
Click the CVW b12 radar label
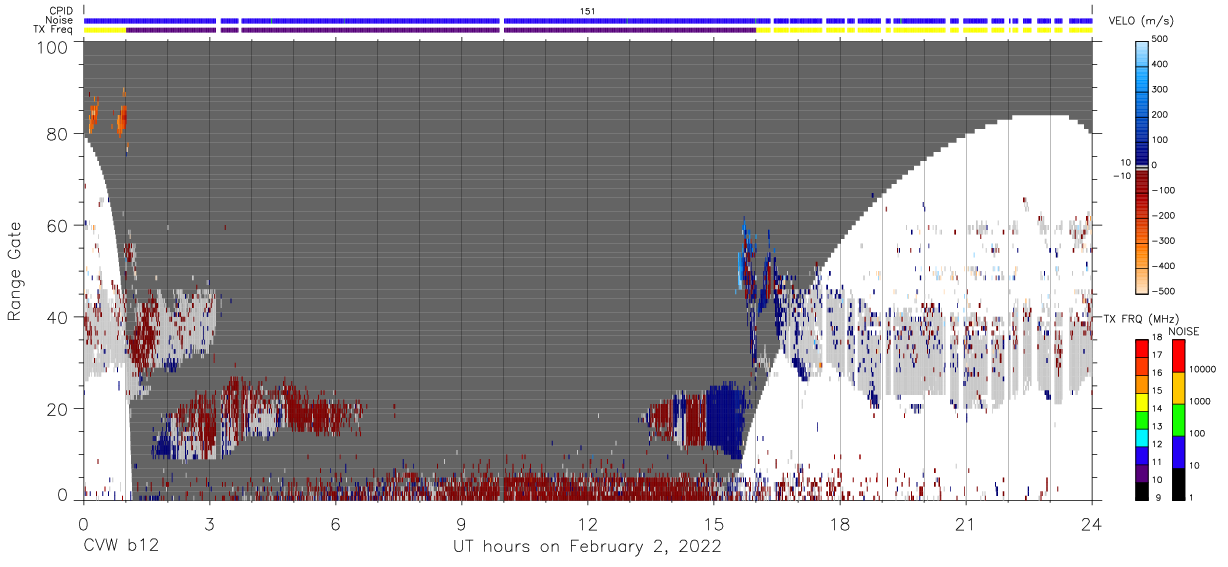click(121, 546)
